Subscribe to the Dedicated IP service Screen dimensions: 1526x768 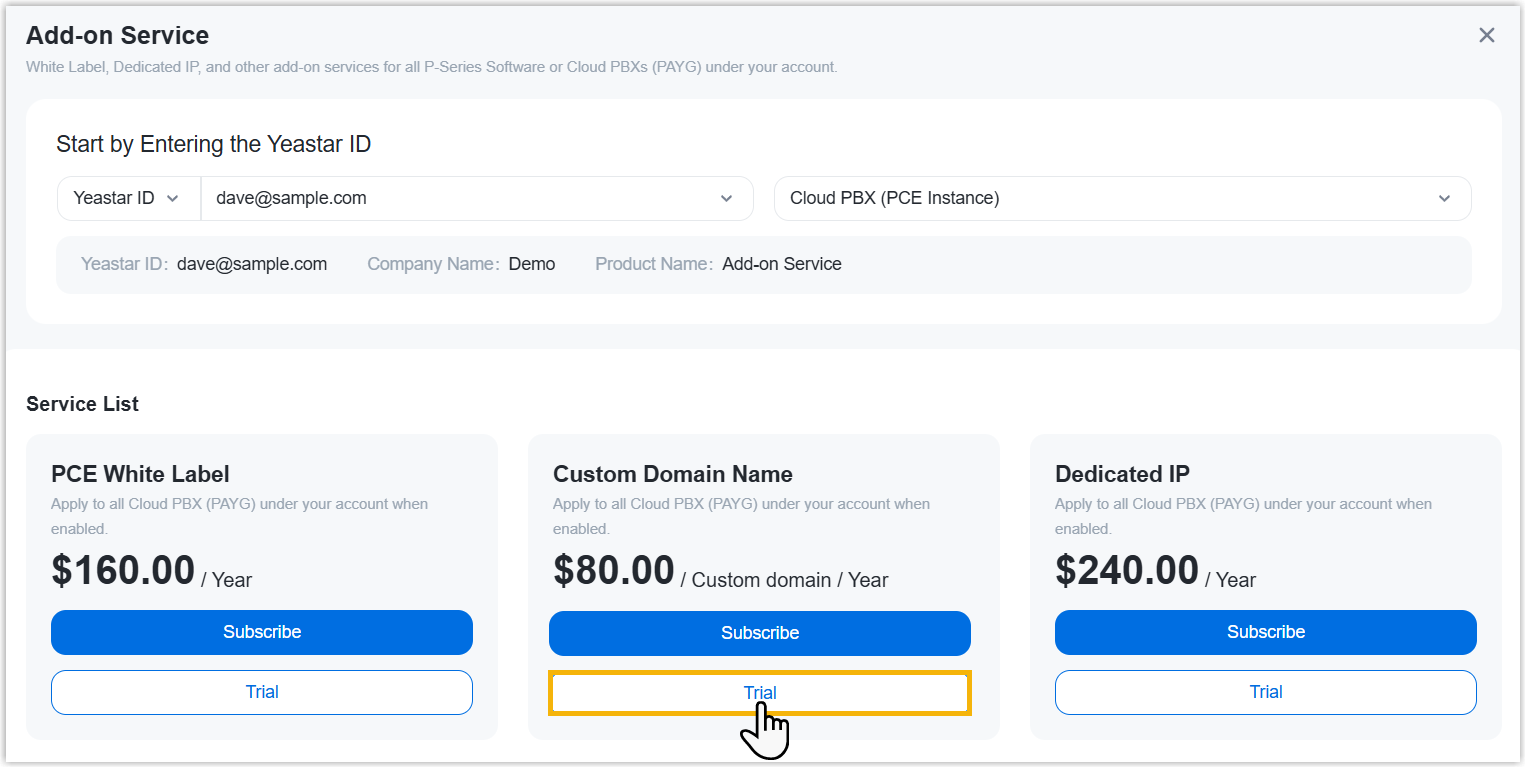(1266, 632)
